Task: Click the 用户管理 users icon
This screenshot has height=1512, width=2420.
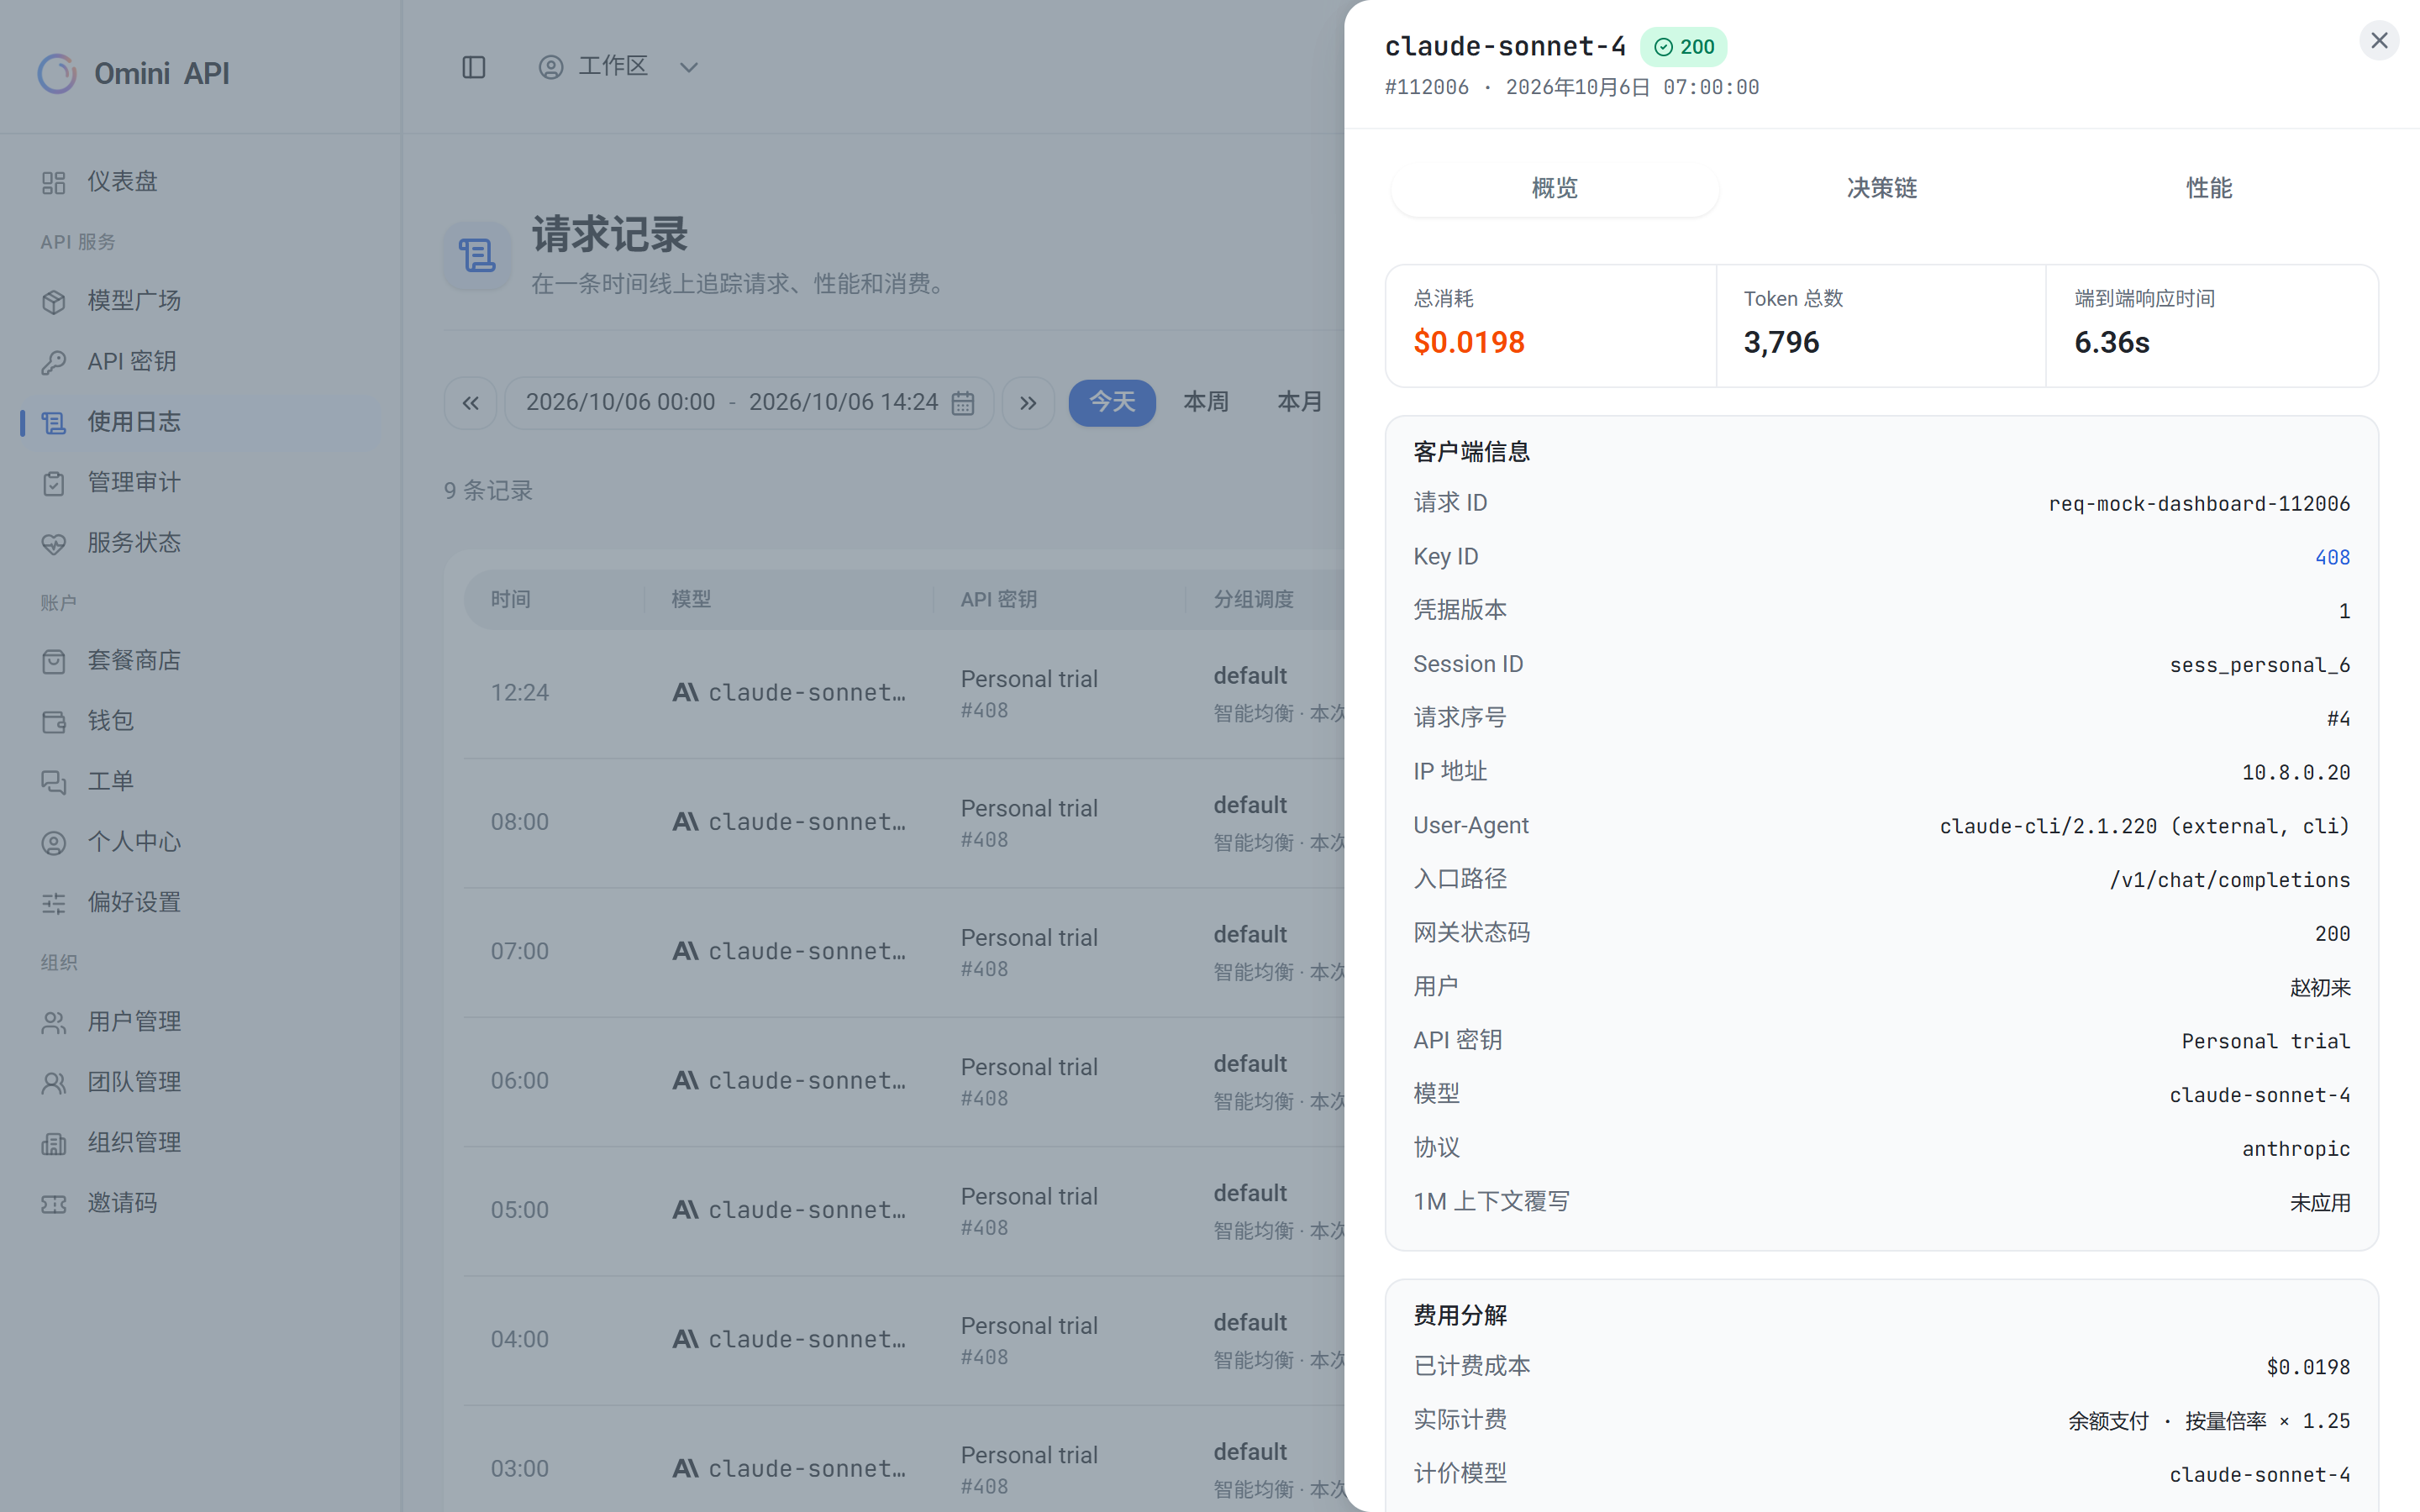Action: pyautogui.click(x=54, y=1022)
